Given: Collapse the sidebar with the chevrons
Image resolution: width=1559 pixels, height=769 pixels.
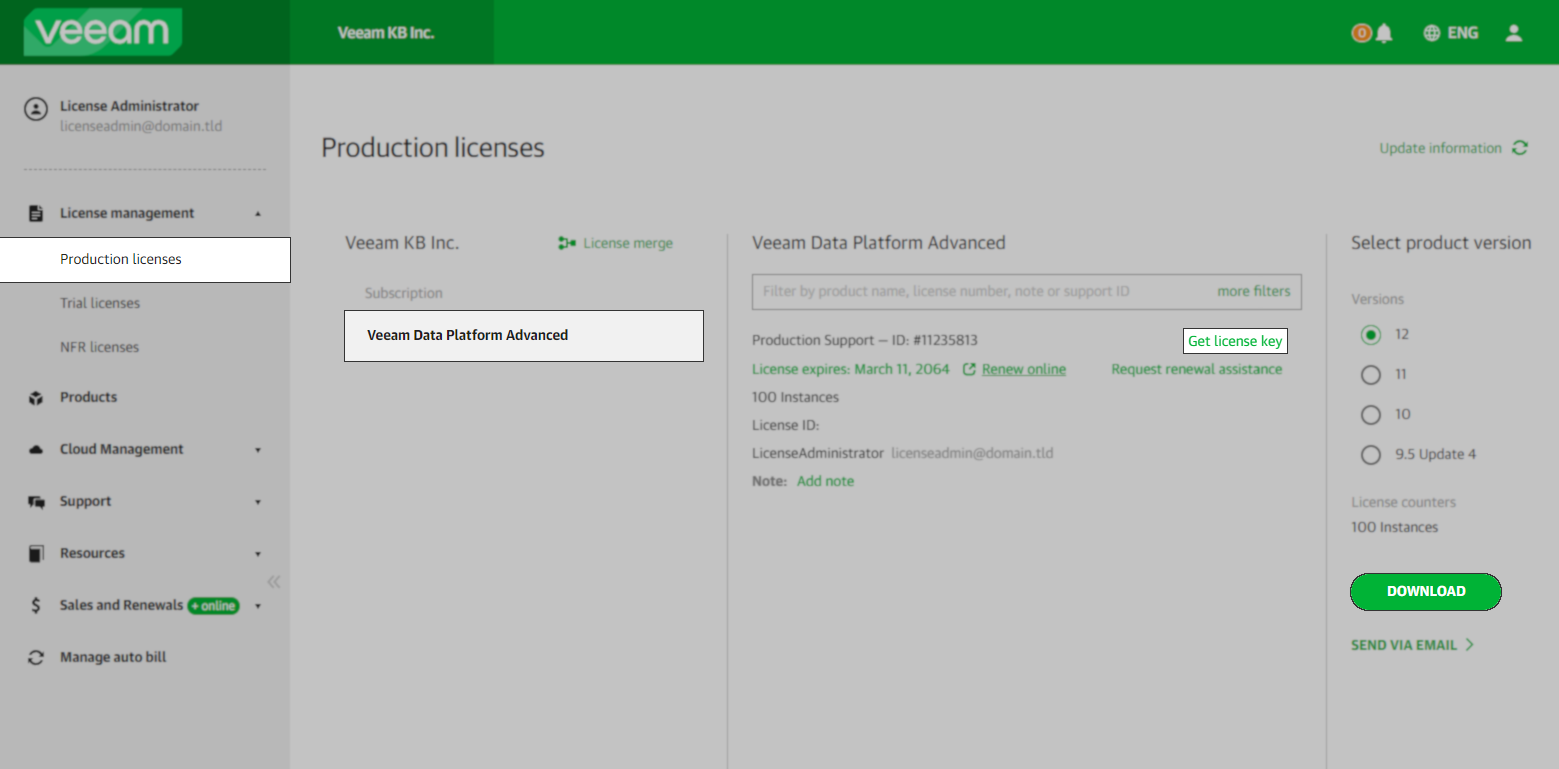Looking at the screenshot, I should 273,581.
